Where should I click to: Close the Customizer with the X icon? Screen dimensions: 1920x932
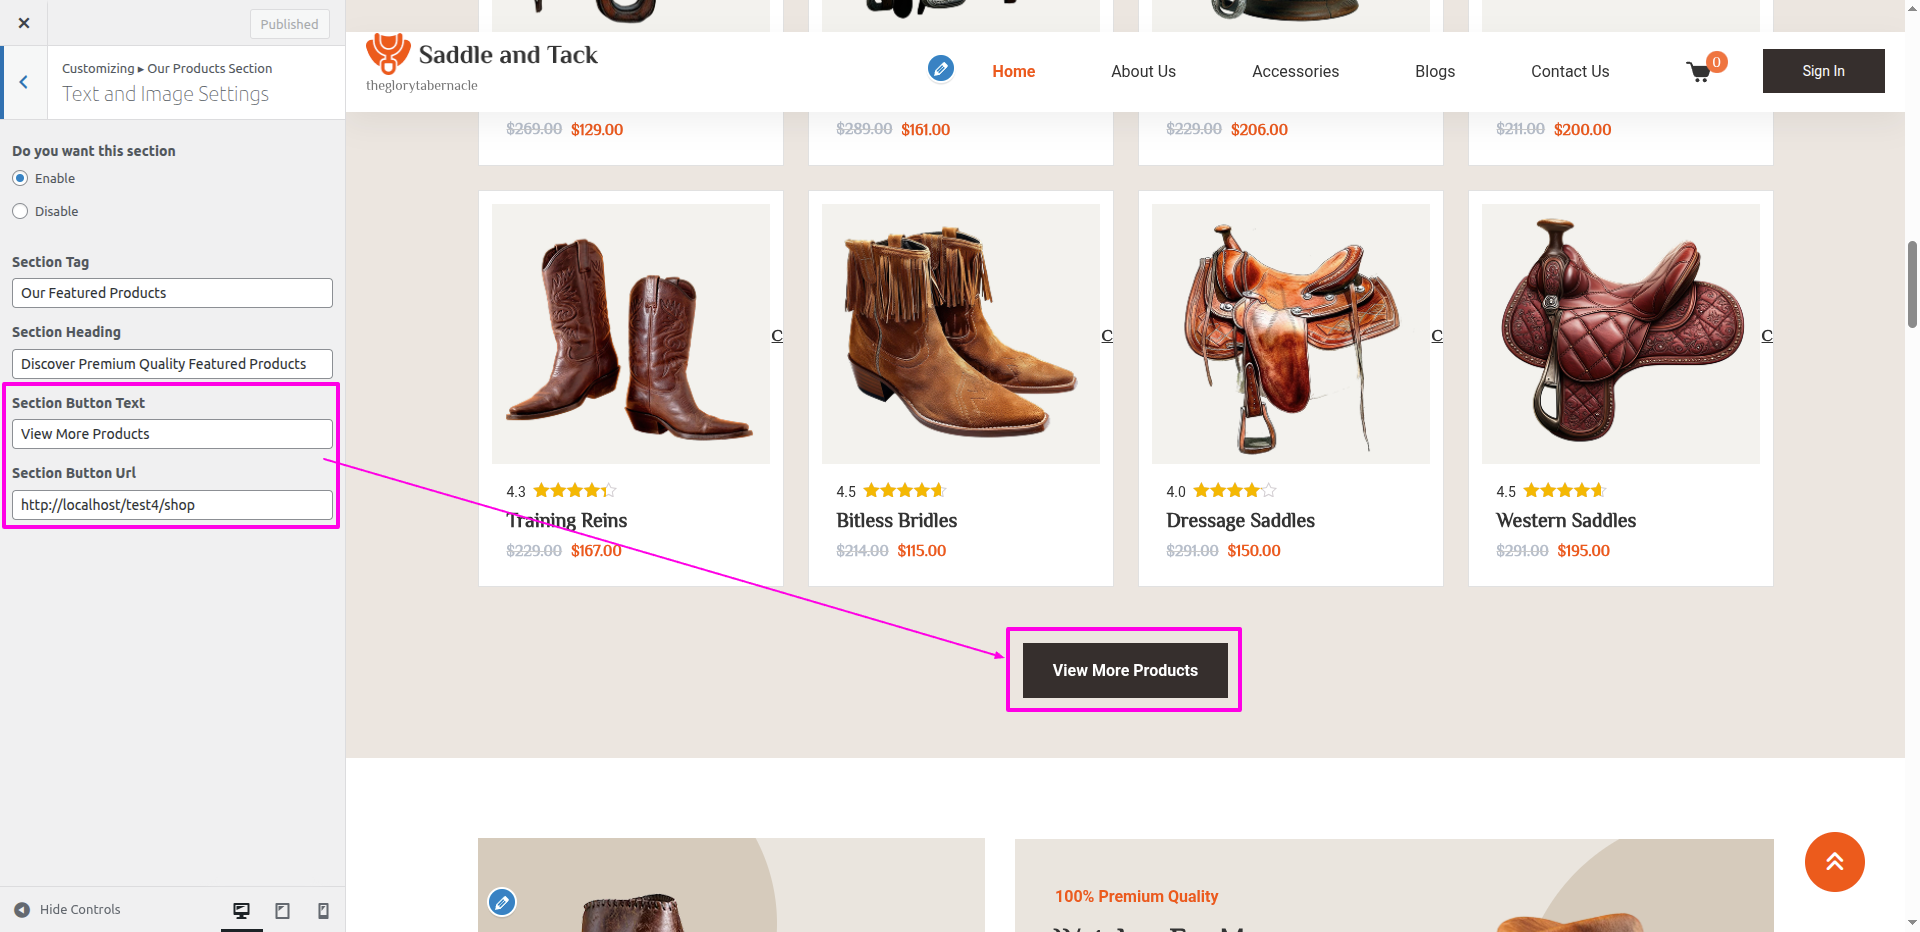24,23
